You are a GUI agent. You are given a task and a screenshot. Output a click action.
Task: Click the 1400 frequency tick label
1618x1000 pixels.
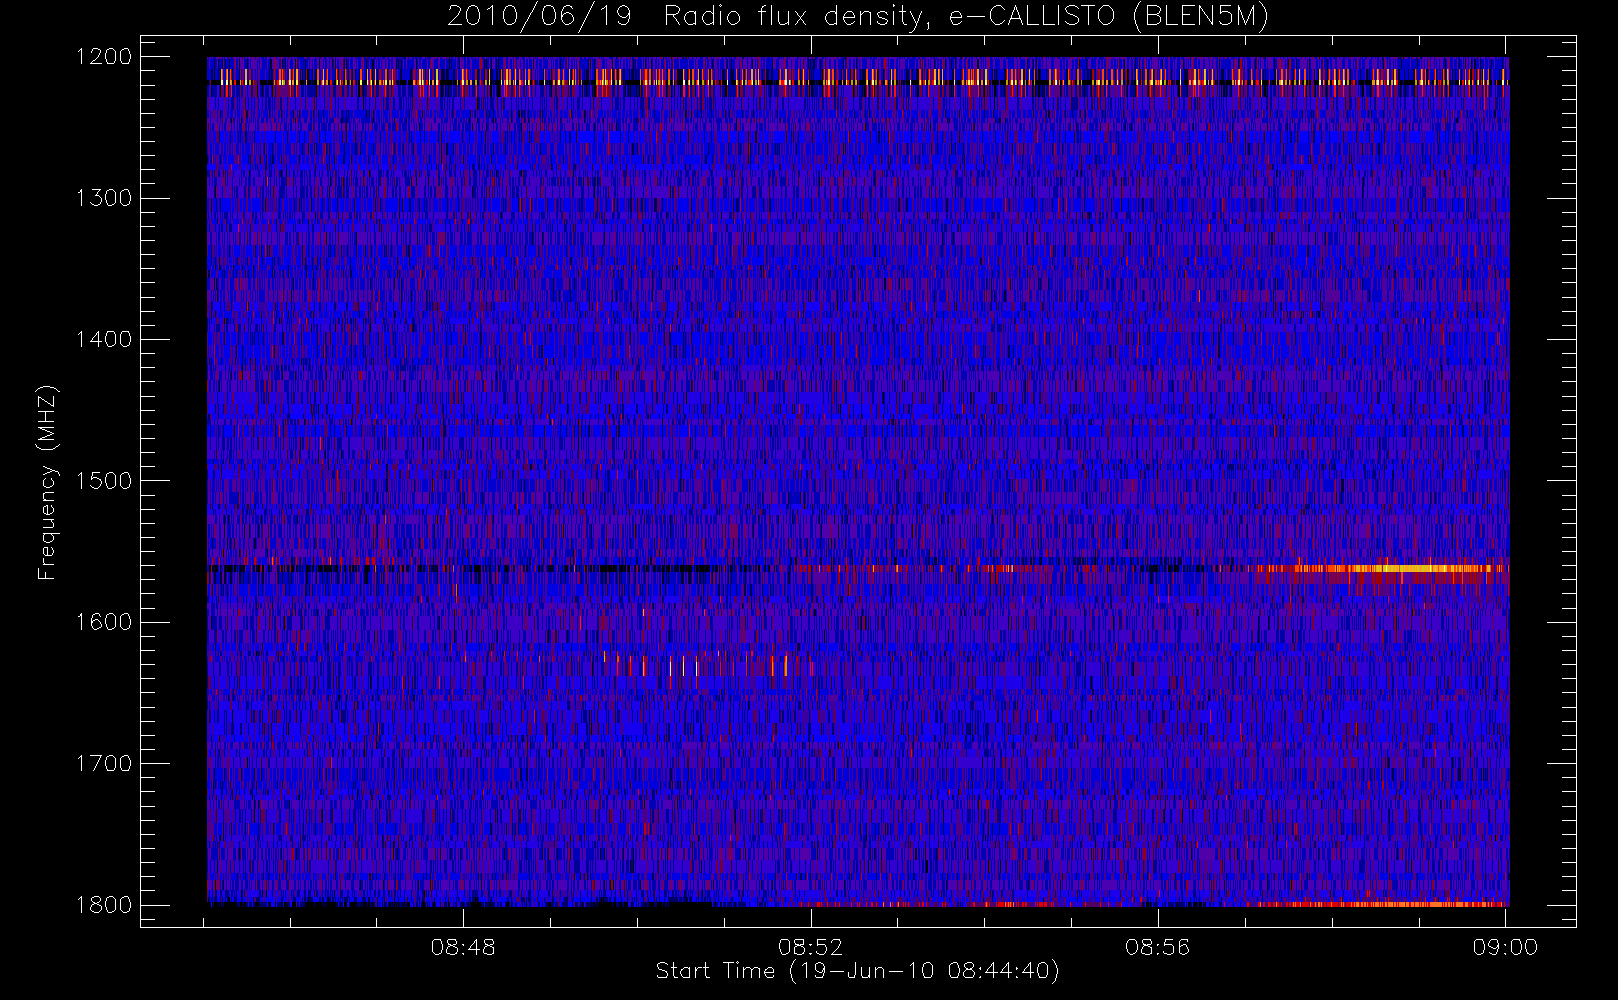[x=104, y=339]
